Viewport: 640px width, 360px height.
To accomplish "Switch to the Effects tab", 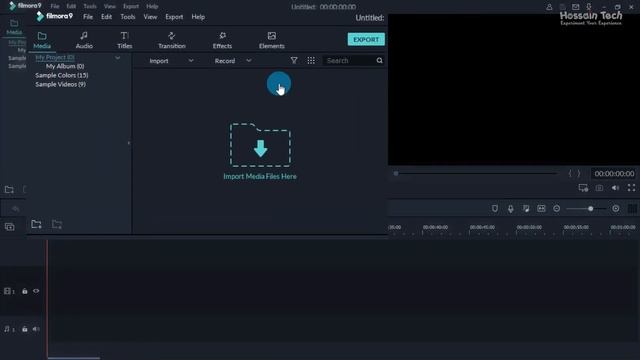I will 222,40.
